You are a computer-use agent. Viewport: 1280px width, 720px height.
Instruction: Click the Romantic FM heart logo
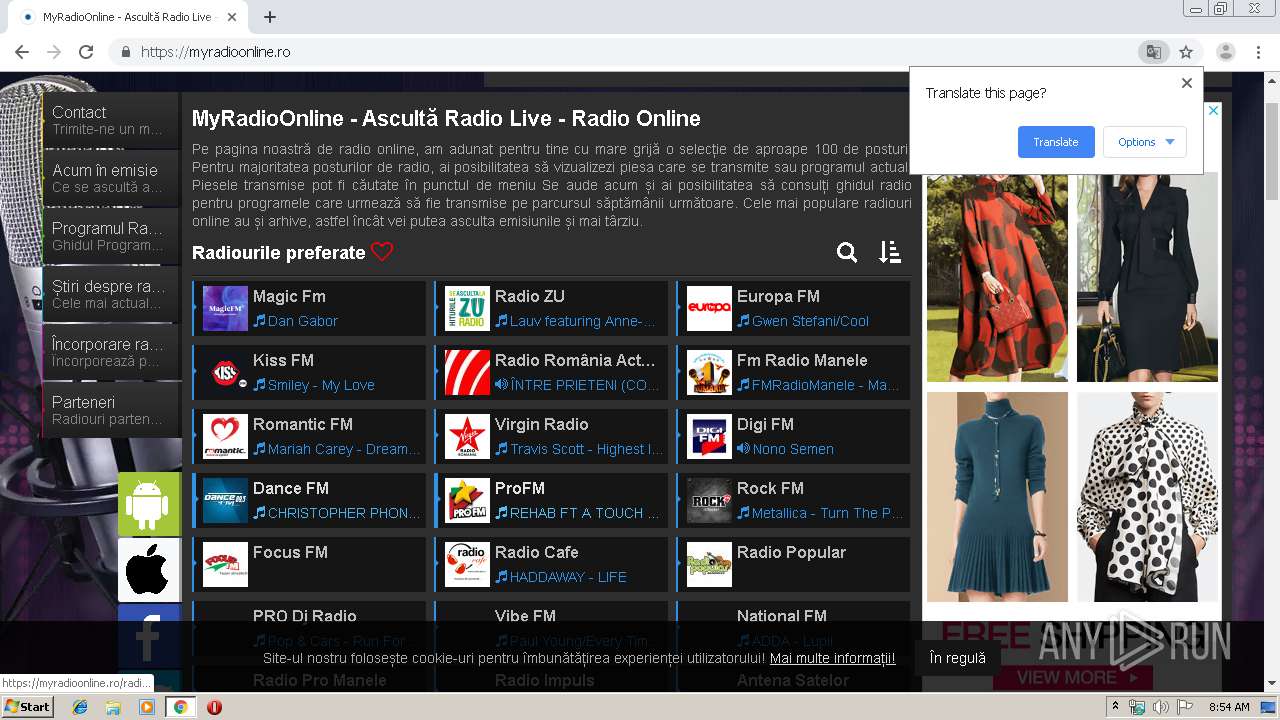point(225,436)
